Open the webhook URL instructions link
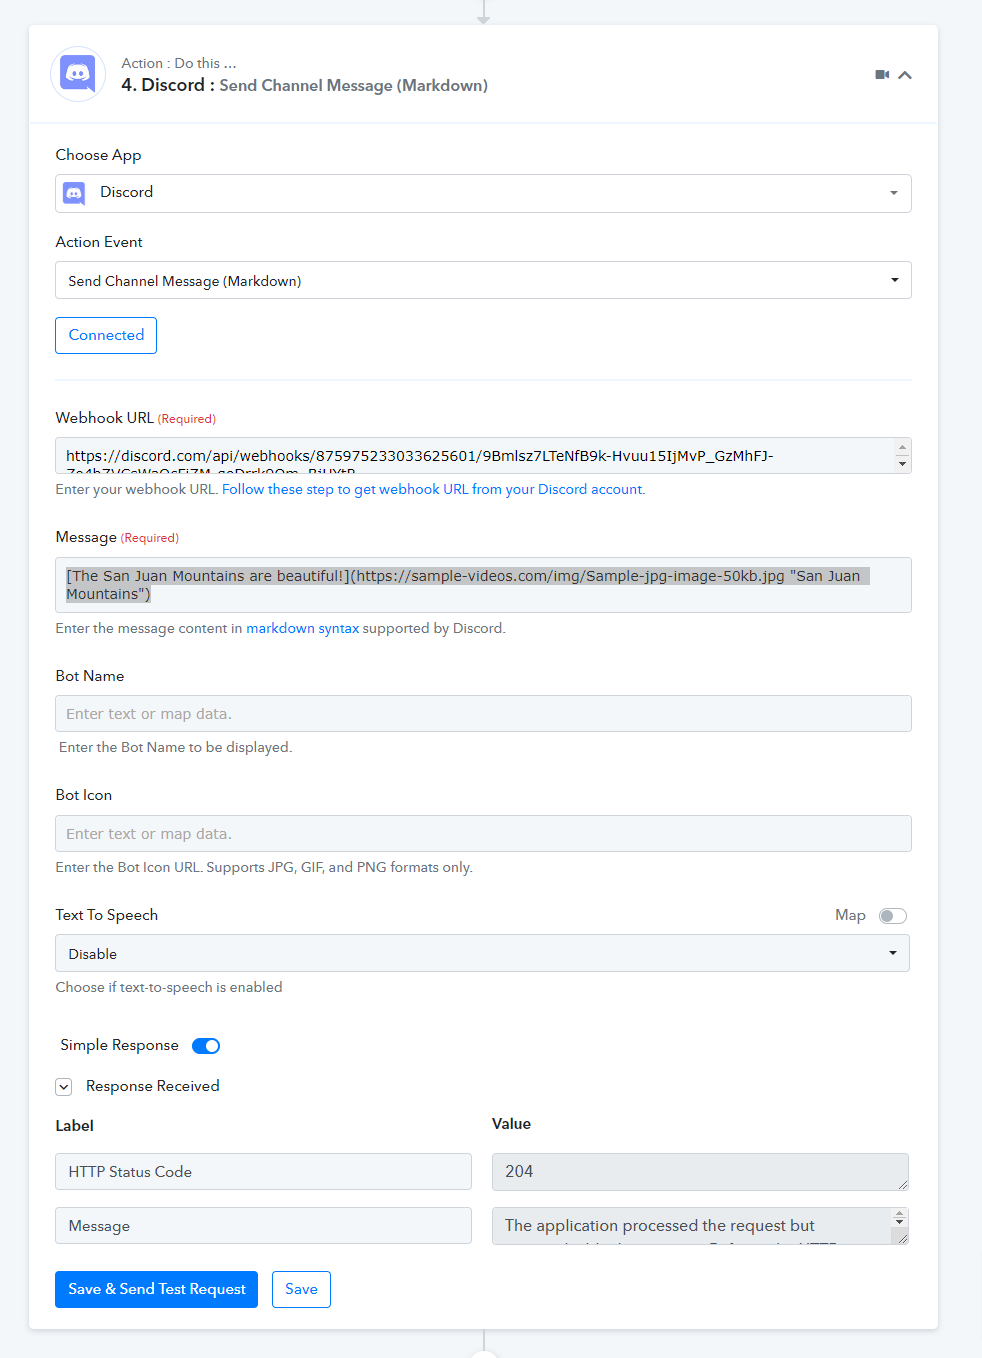The width and height of the screenshot is (982, 1358). [x=433, y=489]
